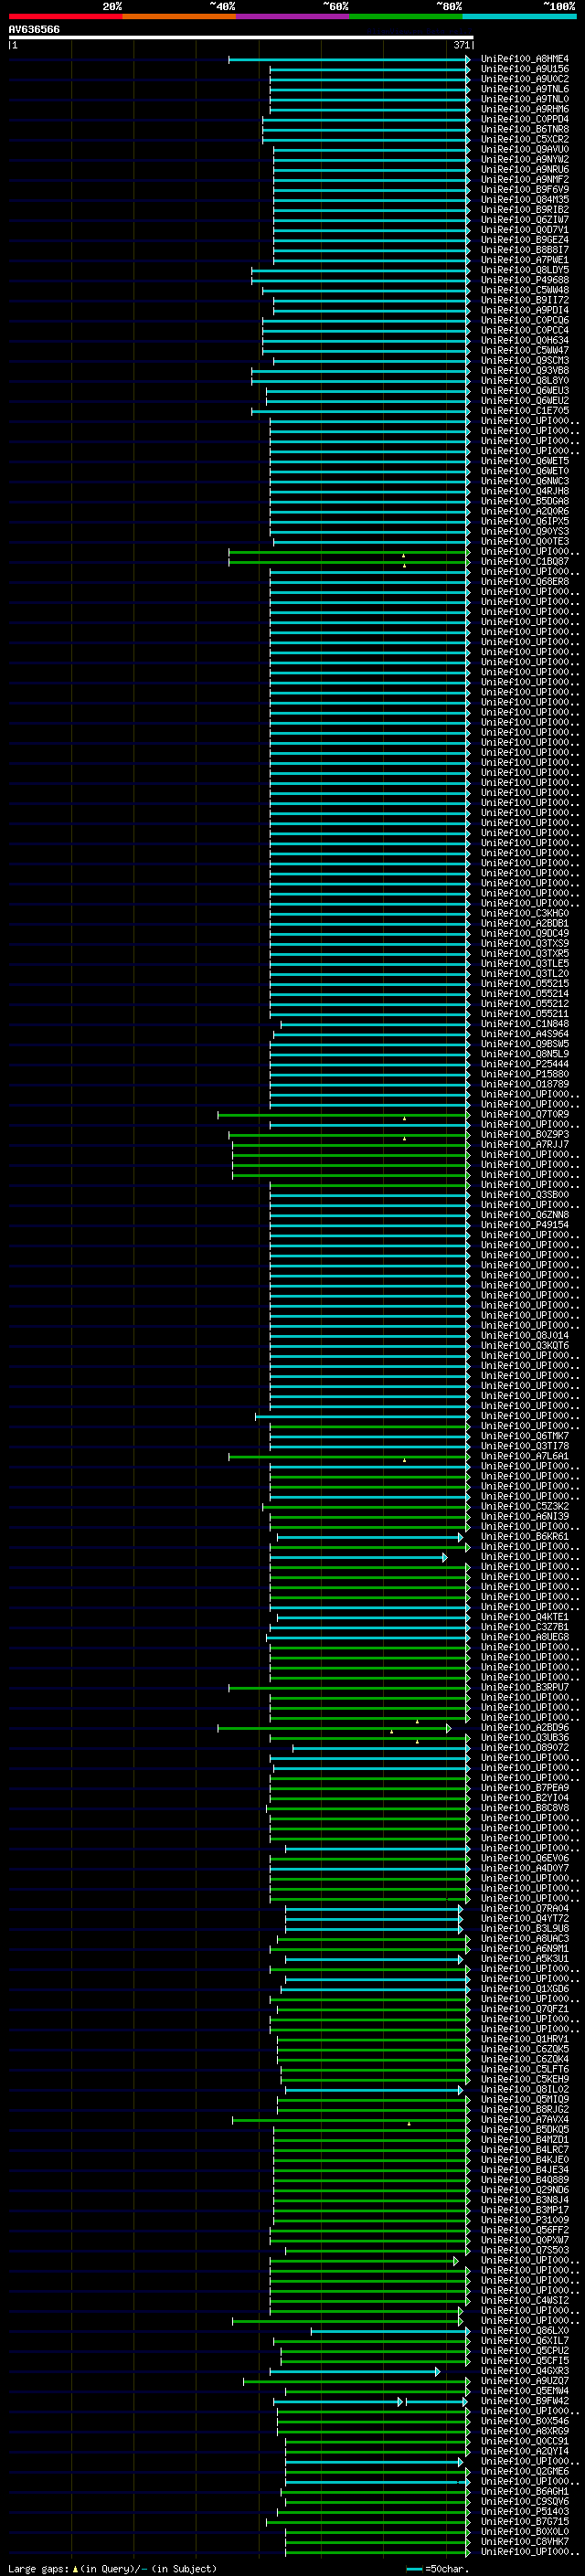Select the purple ~60% identity legend segment

point(292,16)
